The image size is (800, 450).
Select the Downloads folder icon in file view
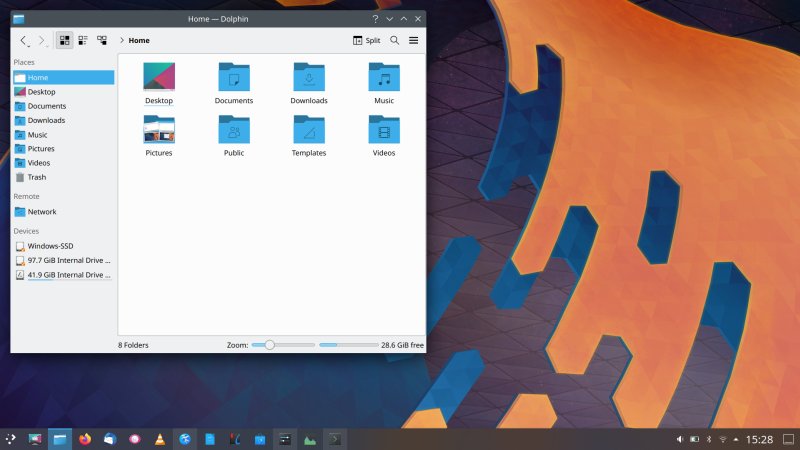(309, 77)
